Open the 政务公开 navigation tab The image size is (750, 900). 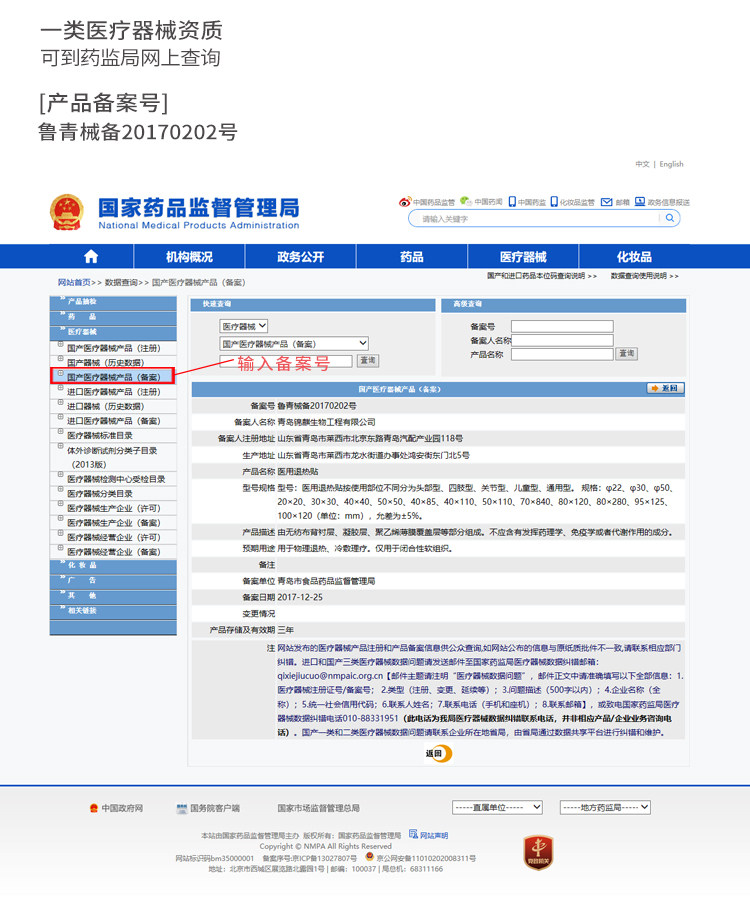(301, 257)
